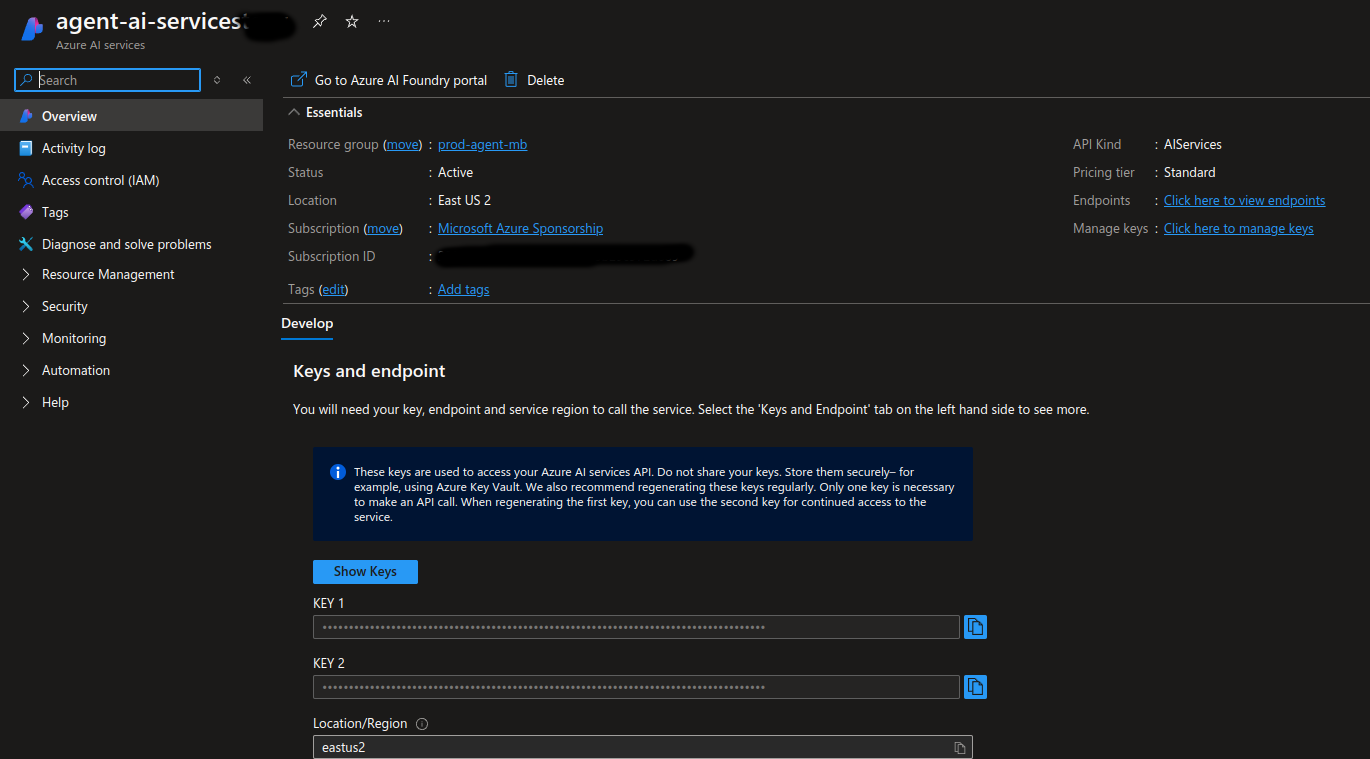Click the Show Keys button
The image size is (1370, 759).
click(365, 571)
